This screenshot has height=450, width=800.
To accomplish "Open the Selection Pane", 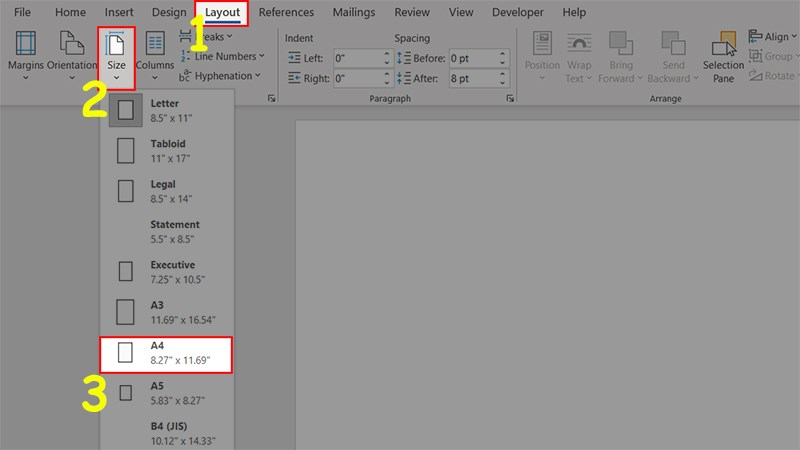I will (723, 56).
